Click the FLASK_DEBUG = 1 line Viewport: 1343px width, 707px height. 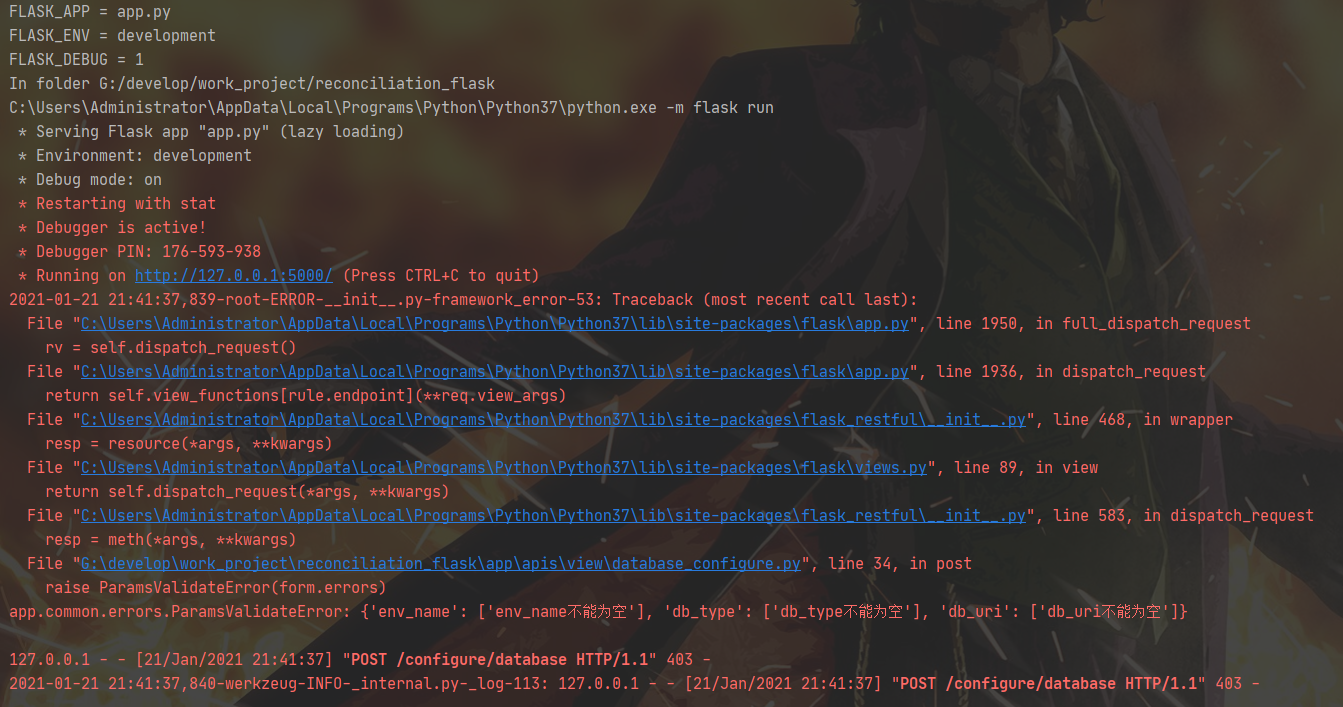coord(76,60)
